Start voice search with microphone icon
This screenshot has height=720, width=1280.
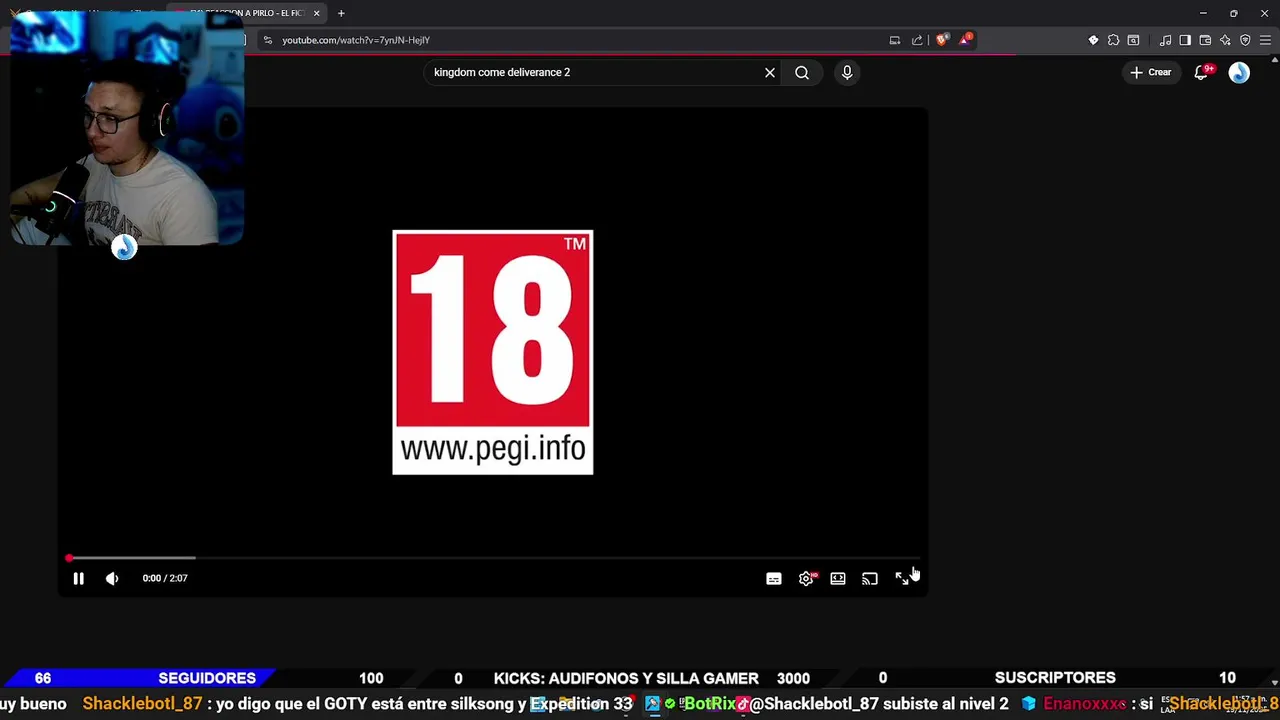[847, 72]
